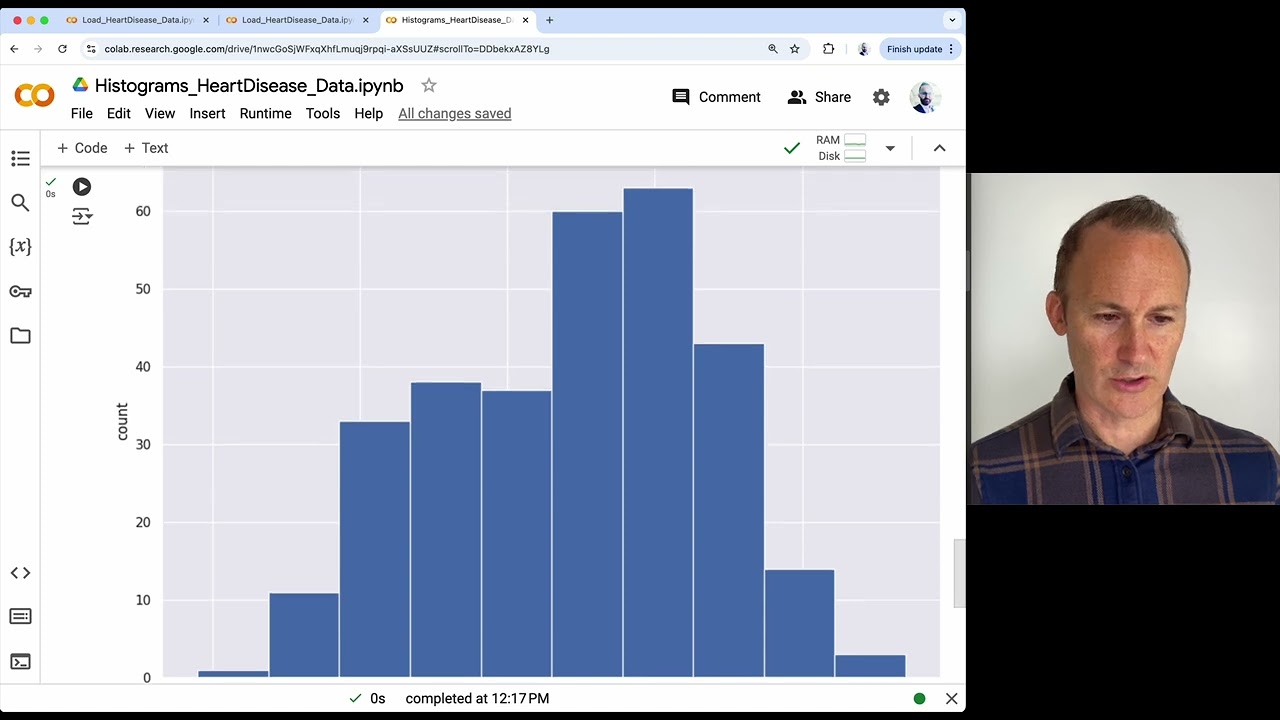Open the secrets key panel
This screenshot has height=720, width=1280.
tap(20, 291)
